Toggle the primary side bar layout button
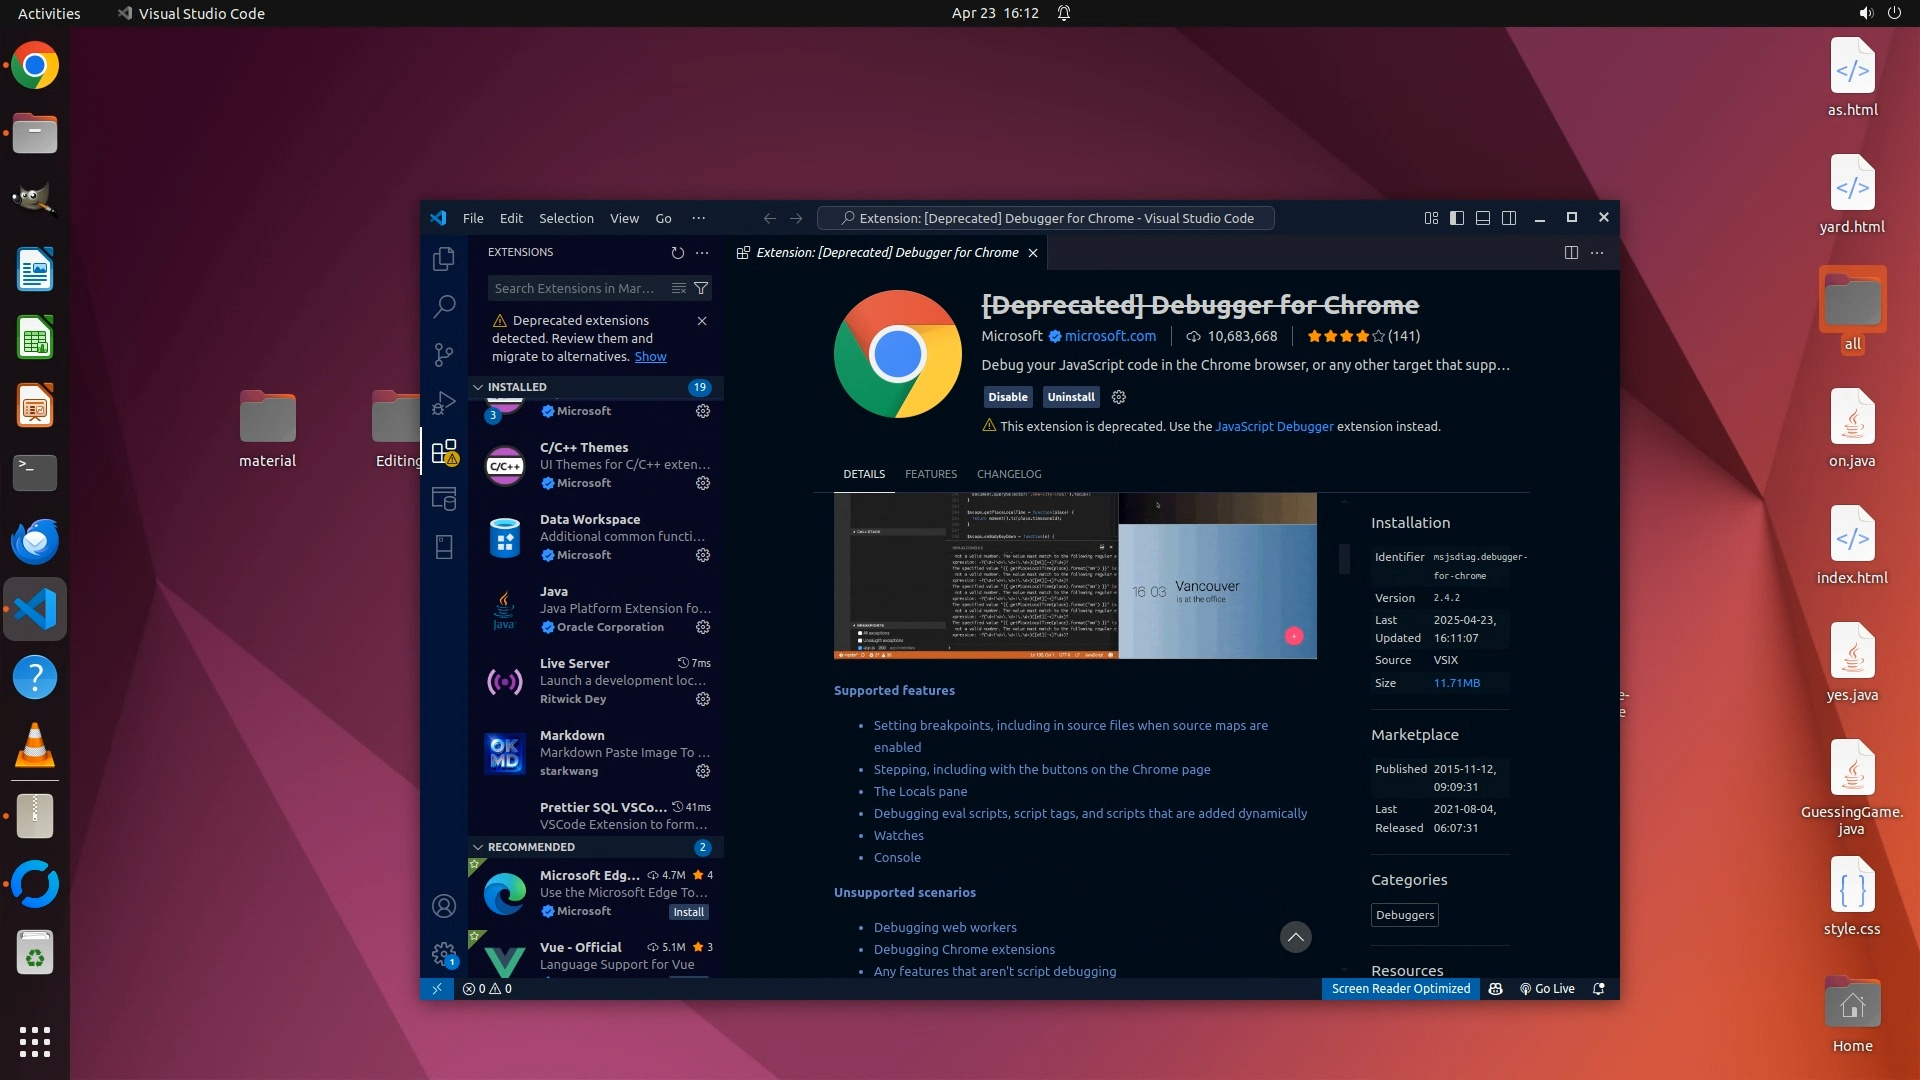 [1457, 218]
